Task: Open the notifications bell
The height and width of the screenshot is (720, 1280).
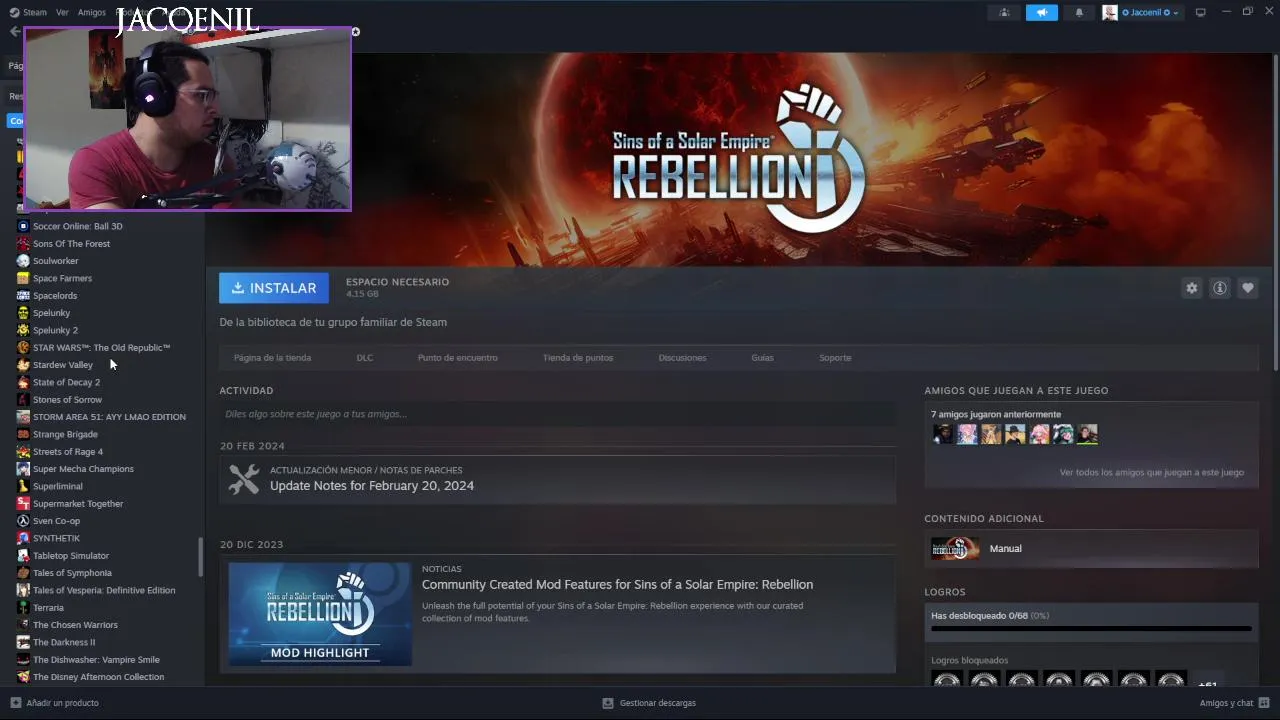Action: (1079, 12)
